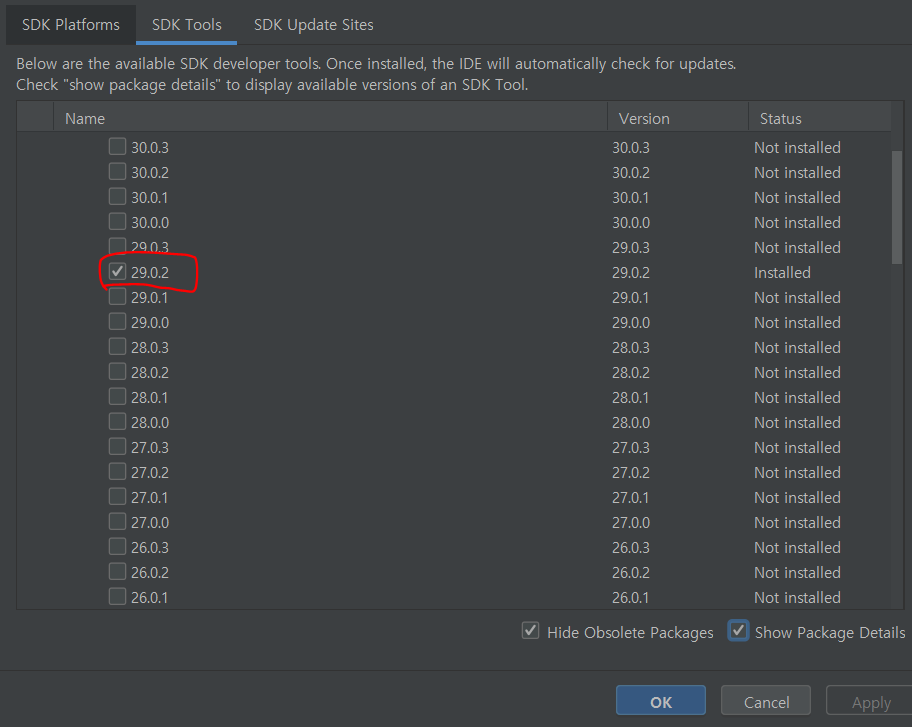Click the Version cell reading 26.0.1
Image resolution: width=912 pixels, height=727 pixels.
pyautogui.click(x=630, y=598)
